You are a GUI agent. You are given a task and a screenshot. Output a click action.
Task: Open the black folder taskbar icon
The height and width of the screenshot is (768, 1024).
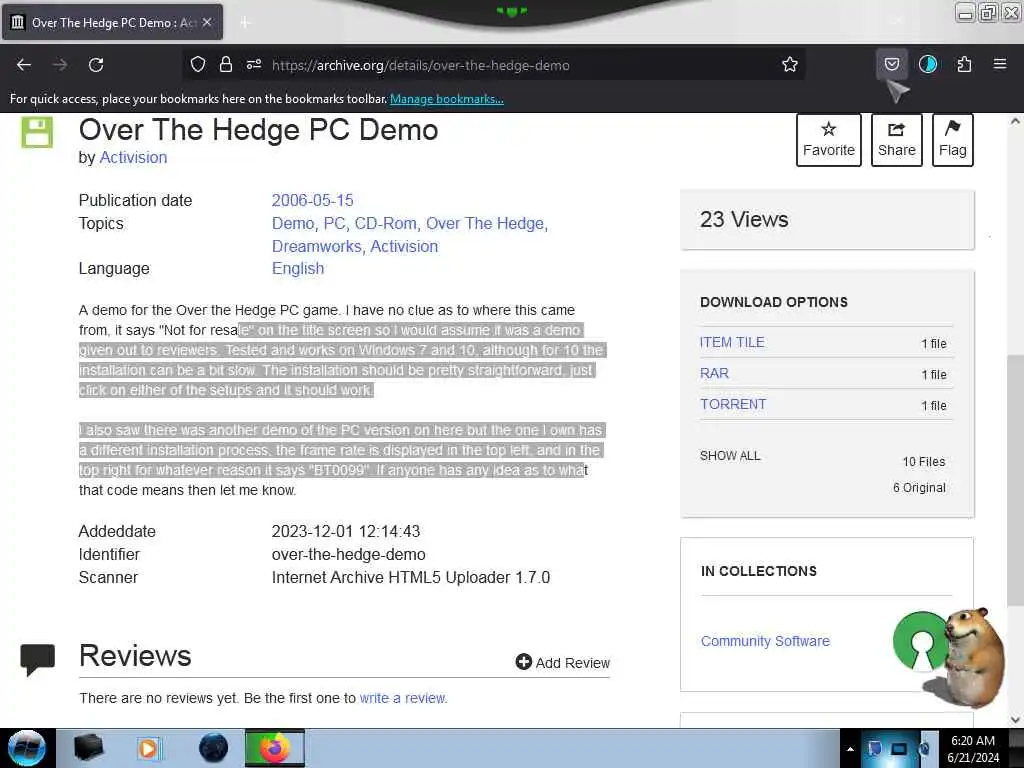(x=89, y=748)
